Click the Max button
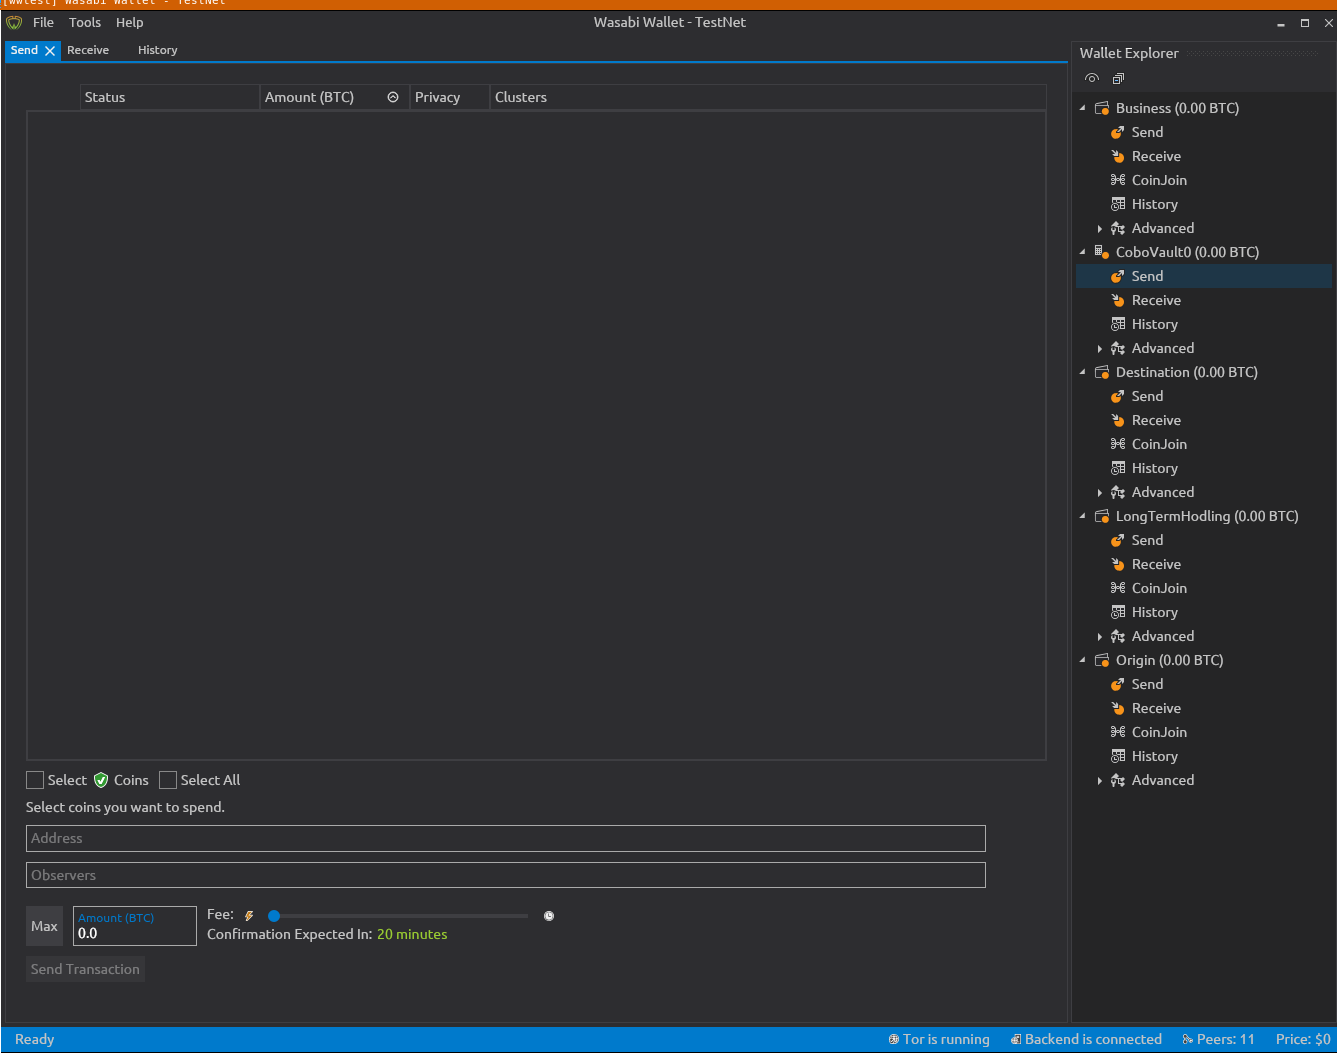Viewport: 1337px width, 1053px height. [x=44, y=925]
